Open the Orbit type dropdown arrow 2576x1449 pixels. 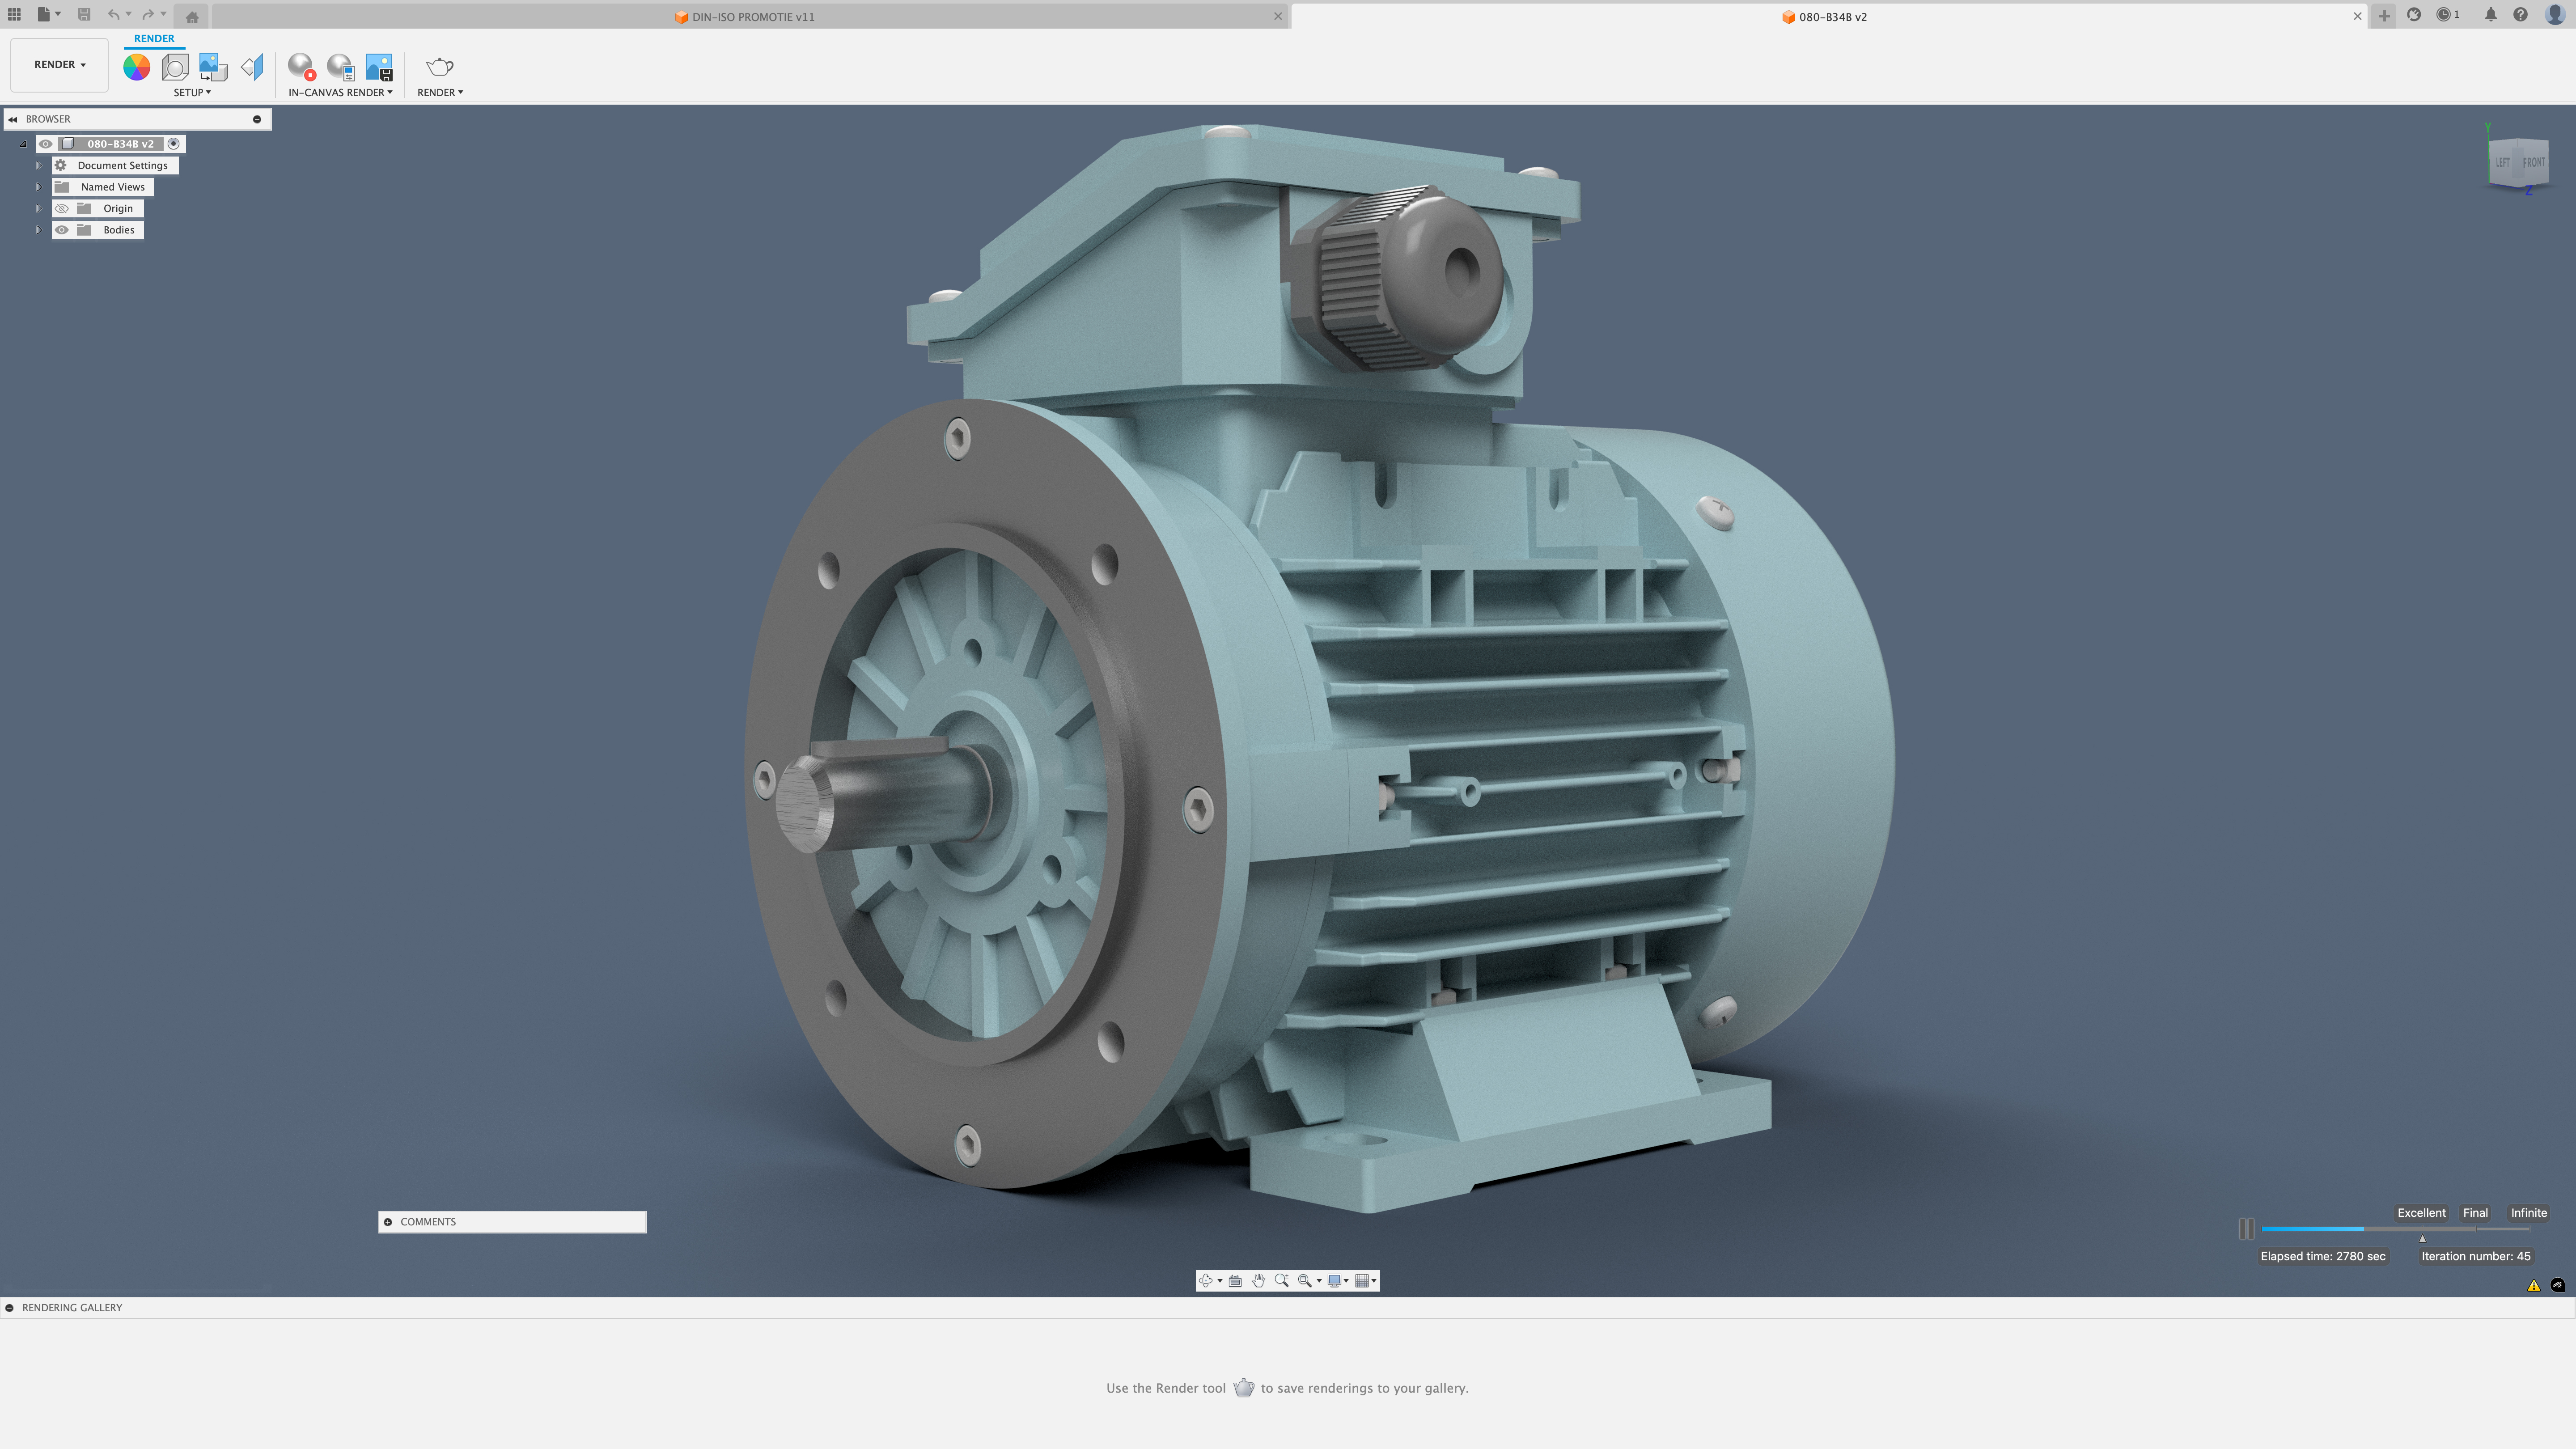point(1220,1281)
